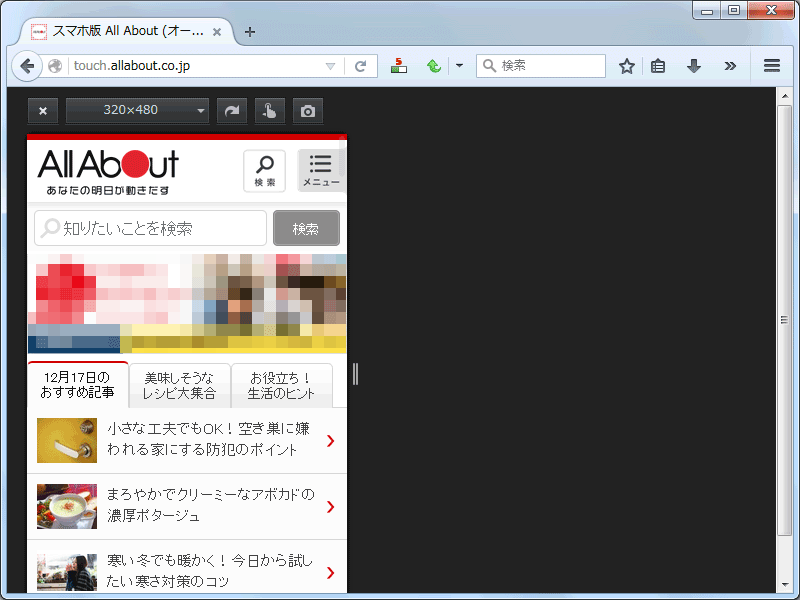800x600 pixels.
Task: Open the dropdown beside the green add-on icon
Action: (458, 66)
